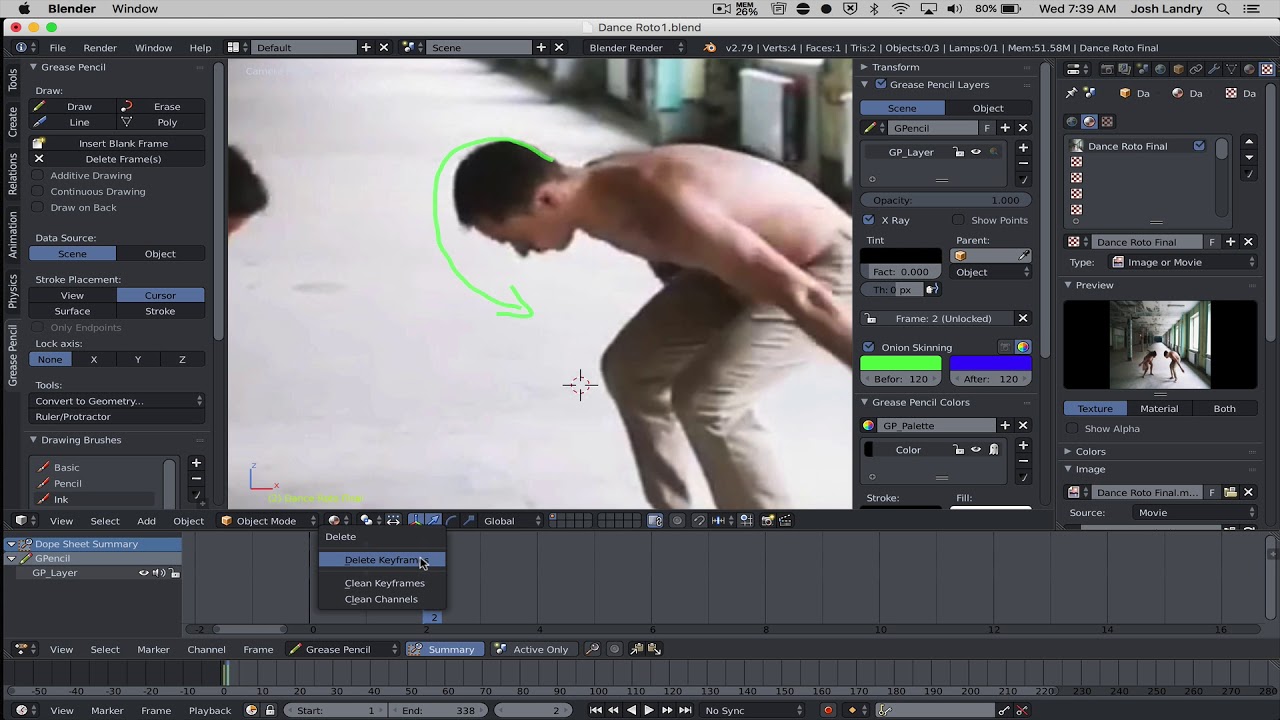Click the Erase button
Viewport: 1280px width, 720px height.
tap(161, 106)
